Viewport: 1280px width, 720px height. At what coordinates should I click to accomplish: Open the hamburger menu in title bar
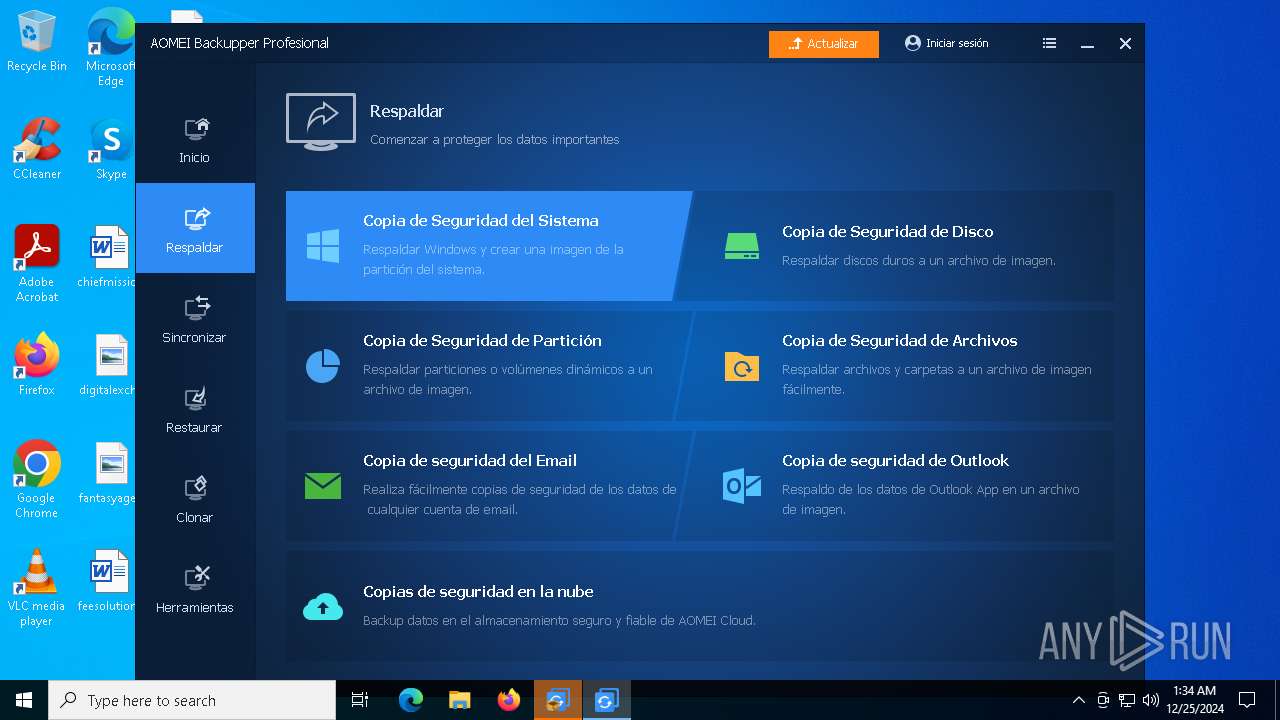click(1049, 44)
